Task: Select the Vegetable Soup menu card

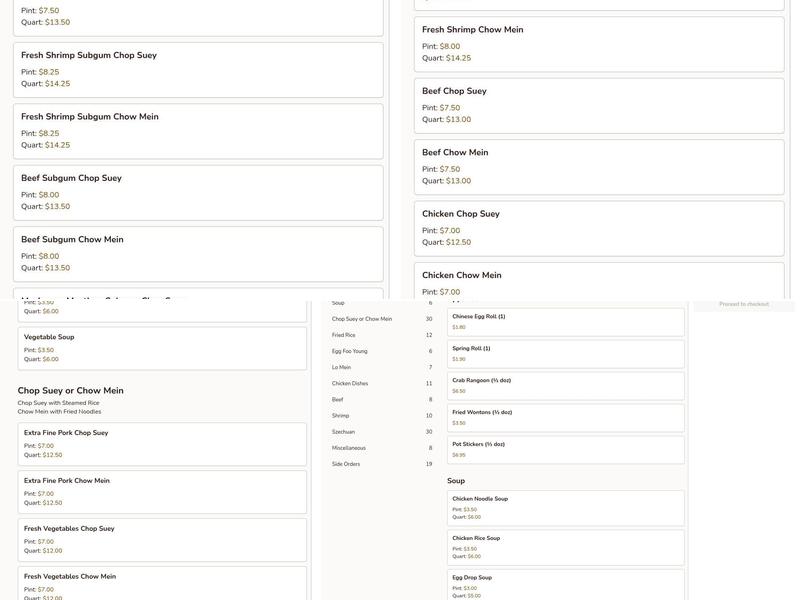Action: [162, 348]
